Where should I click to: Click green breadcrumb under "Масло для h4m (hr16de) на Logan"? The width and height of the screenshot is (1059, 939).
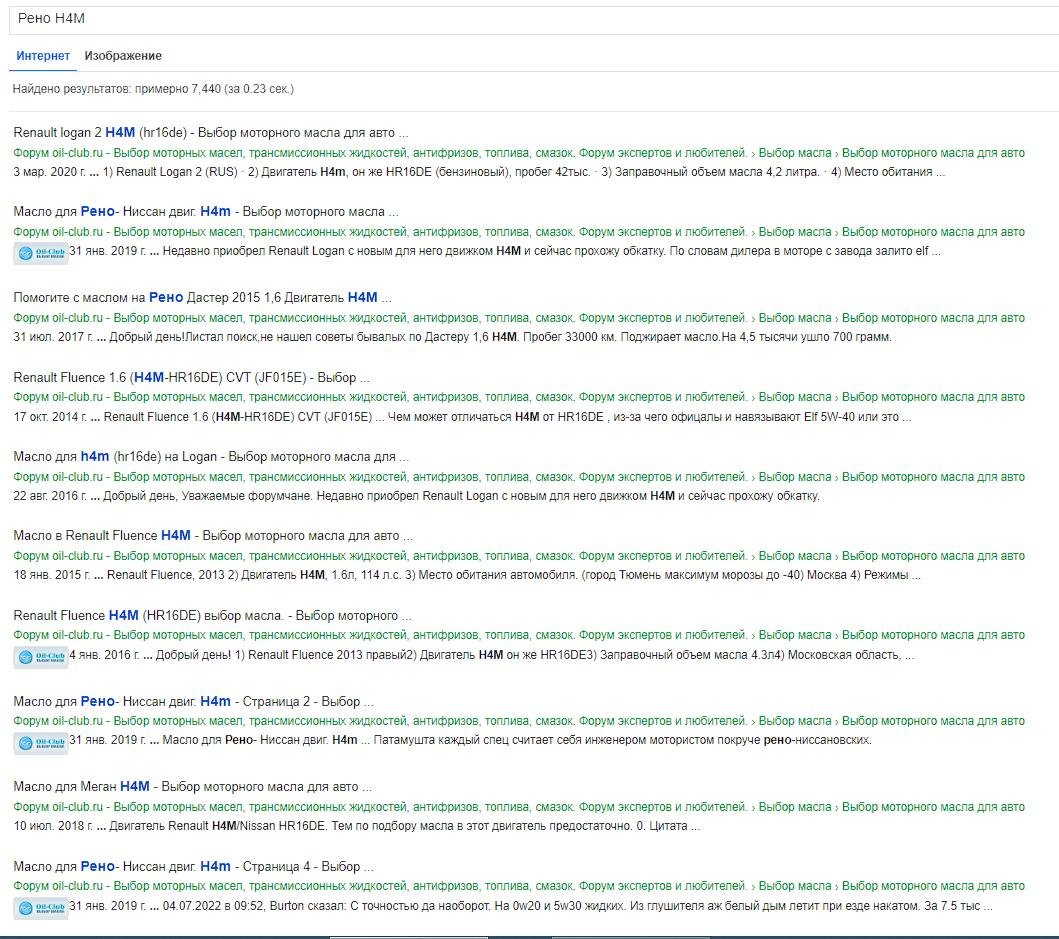coord(519,477)
